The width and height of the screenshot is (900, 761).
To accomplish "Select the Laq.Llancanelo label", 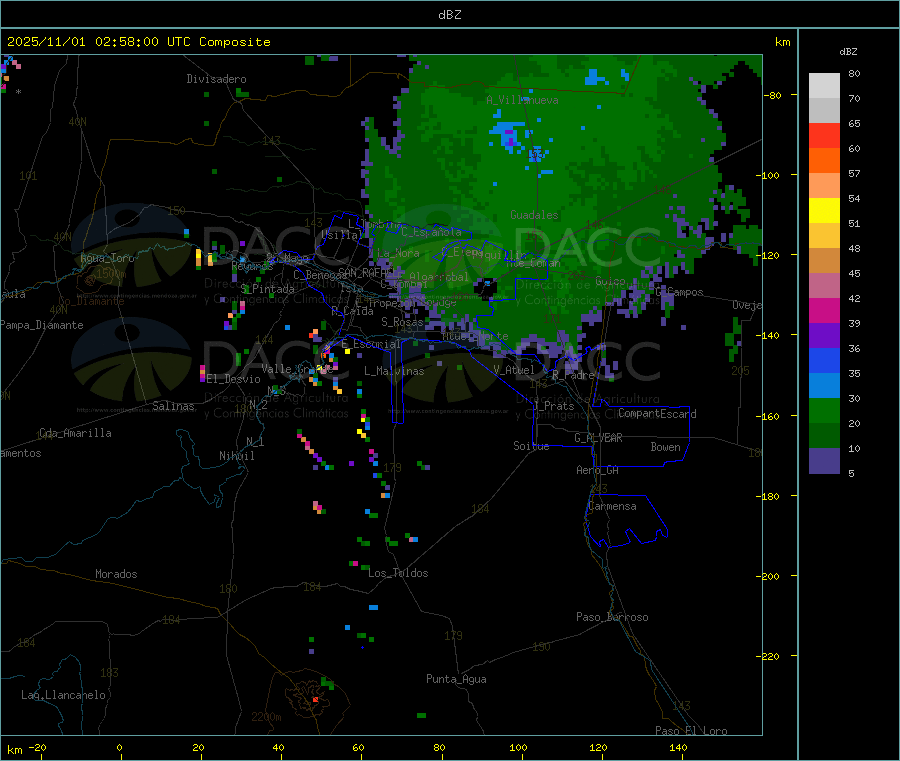I will pos(63,695).
